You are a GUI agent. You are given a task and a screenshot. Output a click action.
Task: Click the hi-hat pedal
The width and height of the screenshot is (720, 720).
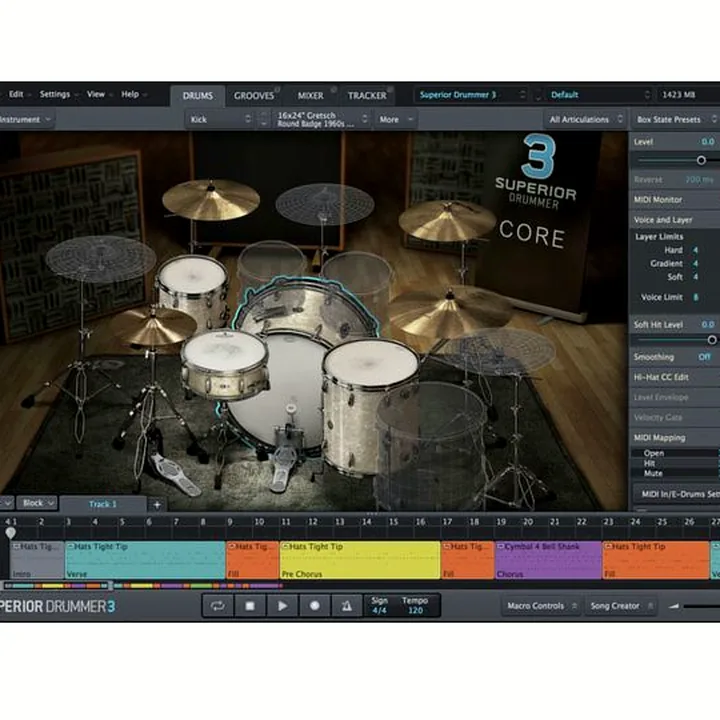pyautogui.click(x=174, y=475)
